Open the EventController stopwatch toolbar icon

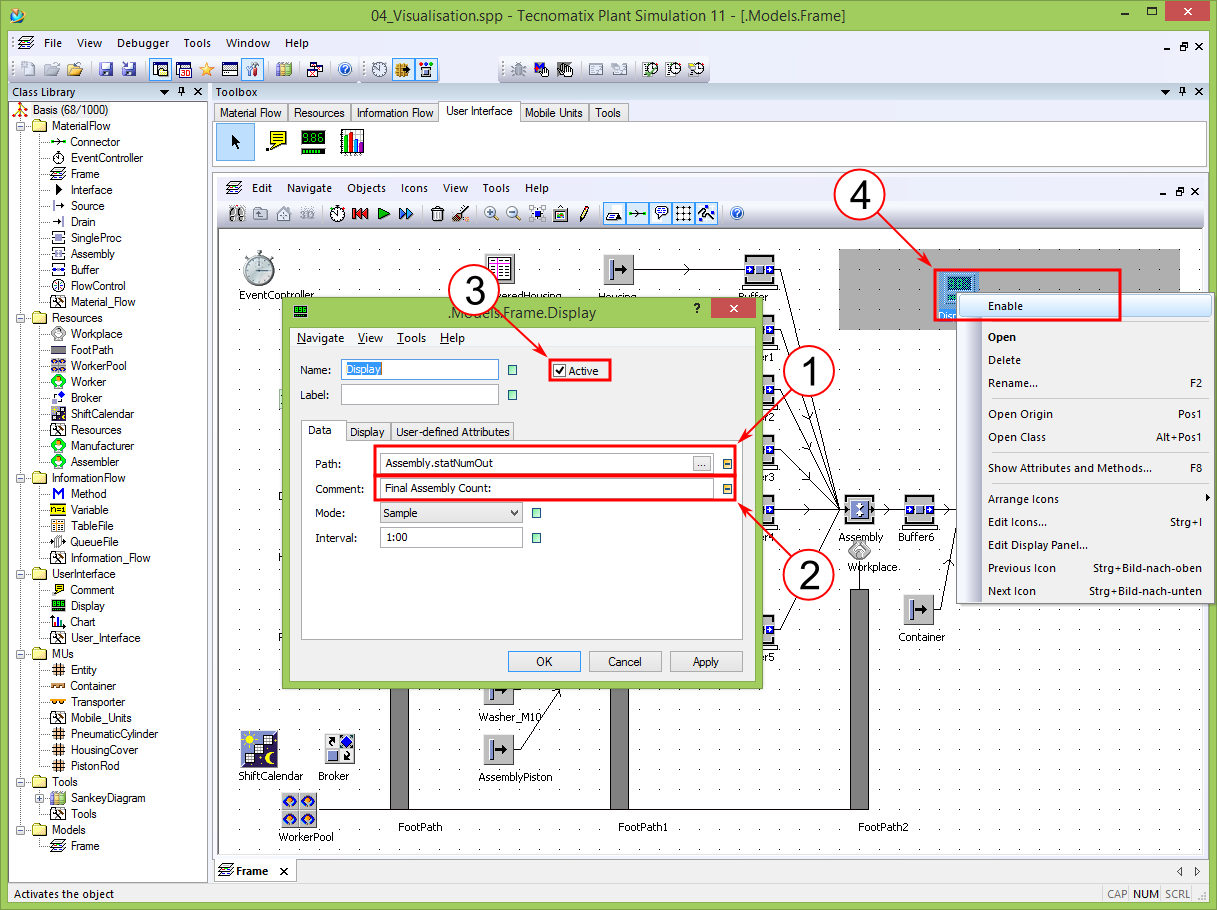pos(337,214)
